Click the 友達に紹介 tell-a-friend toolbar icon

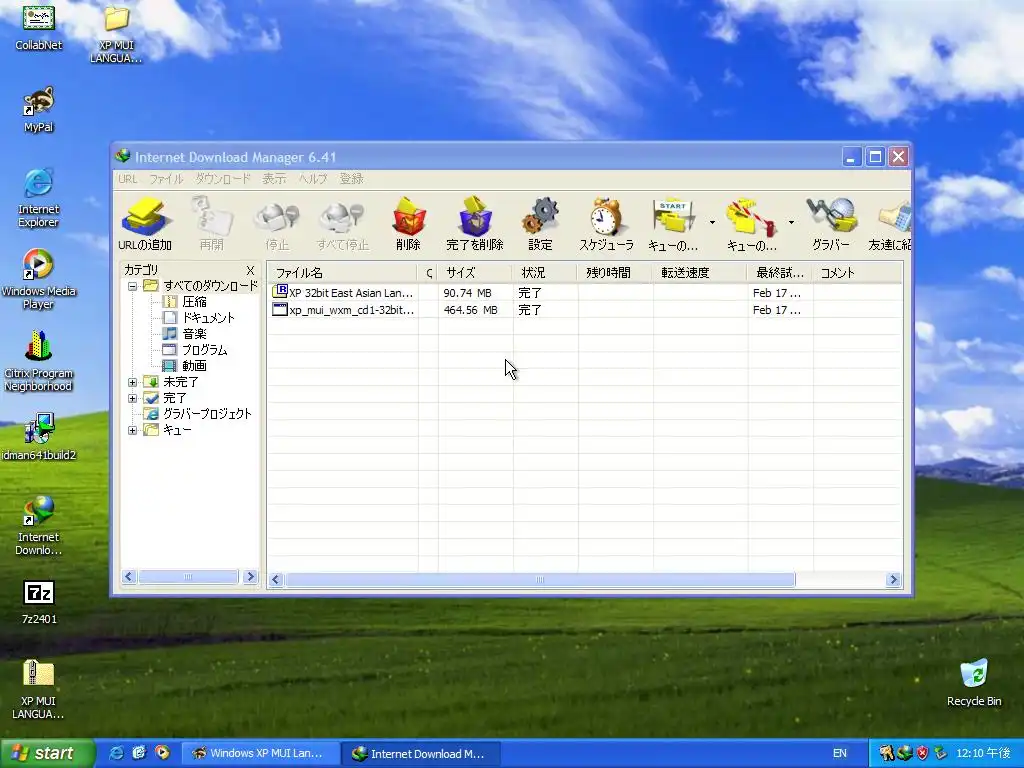[x=891, y=223]
